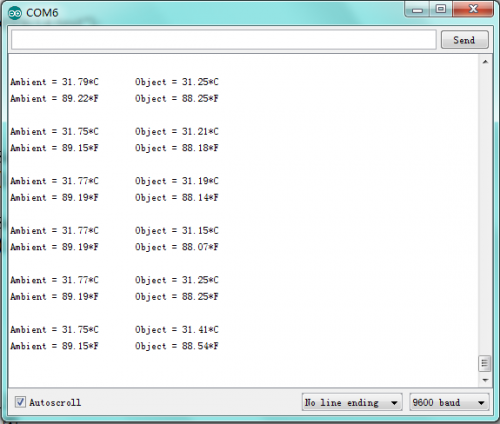Click the last Object 88.54*F reading
This screenshot has width=500, height=424.
pos(177,346)
